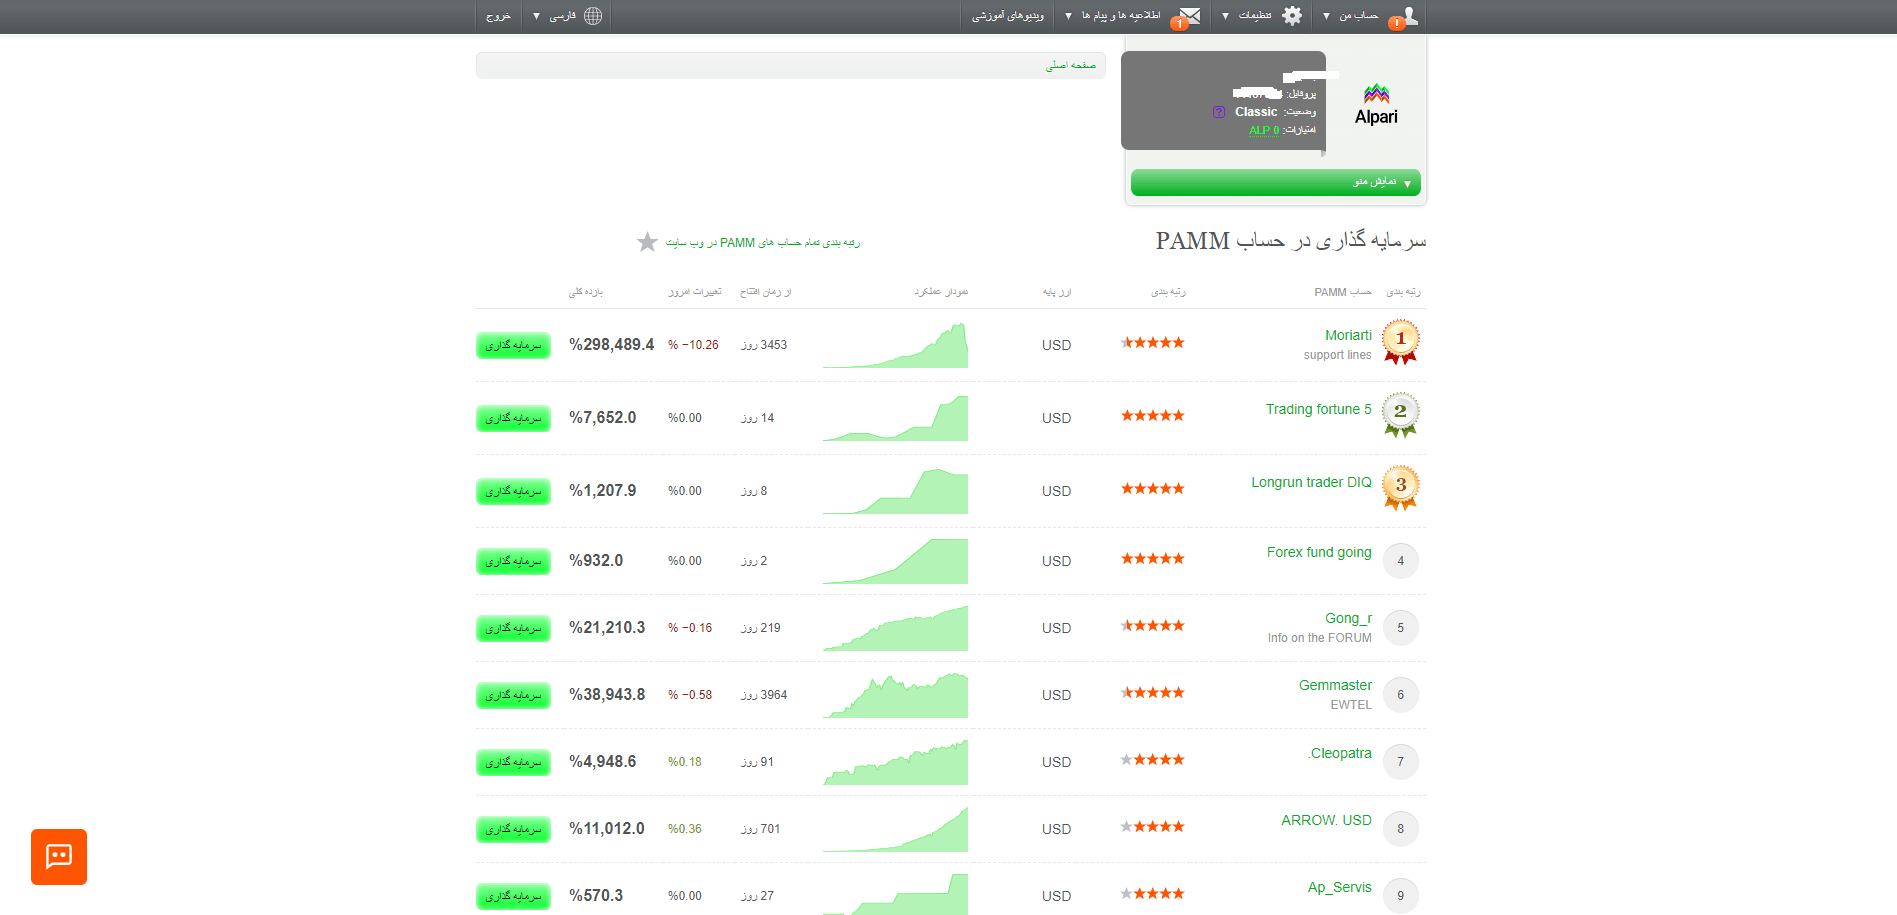Click the invest button in ARROW. USD row
Viewport: 1897px width, 915px height.
coord(513,829)
